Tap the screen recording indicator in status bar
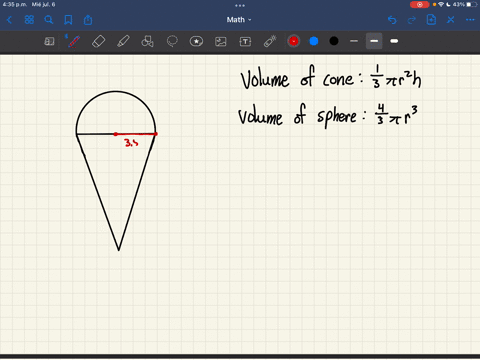This screenshot has width=480, height=360. coord(419,4)
